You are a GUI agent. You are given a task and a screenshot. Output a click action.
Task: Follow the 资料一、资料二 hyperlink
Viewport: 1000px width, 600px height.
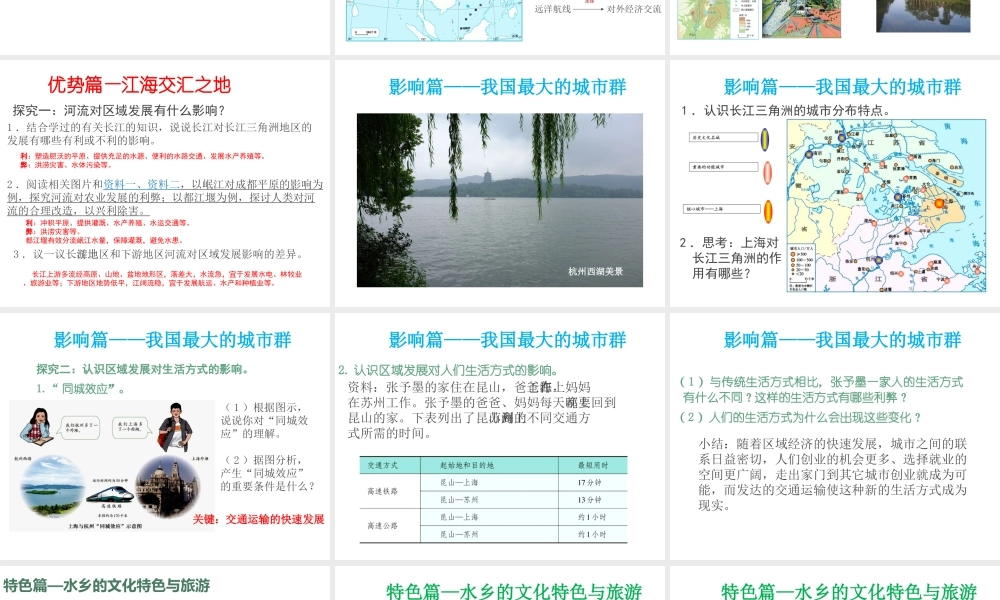pos(142,184)
